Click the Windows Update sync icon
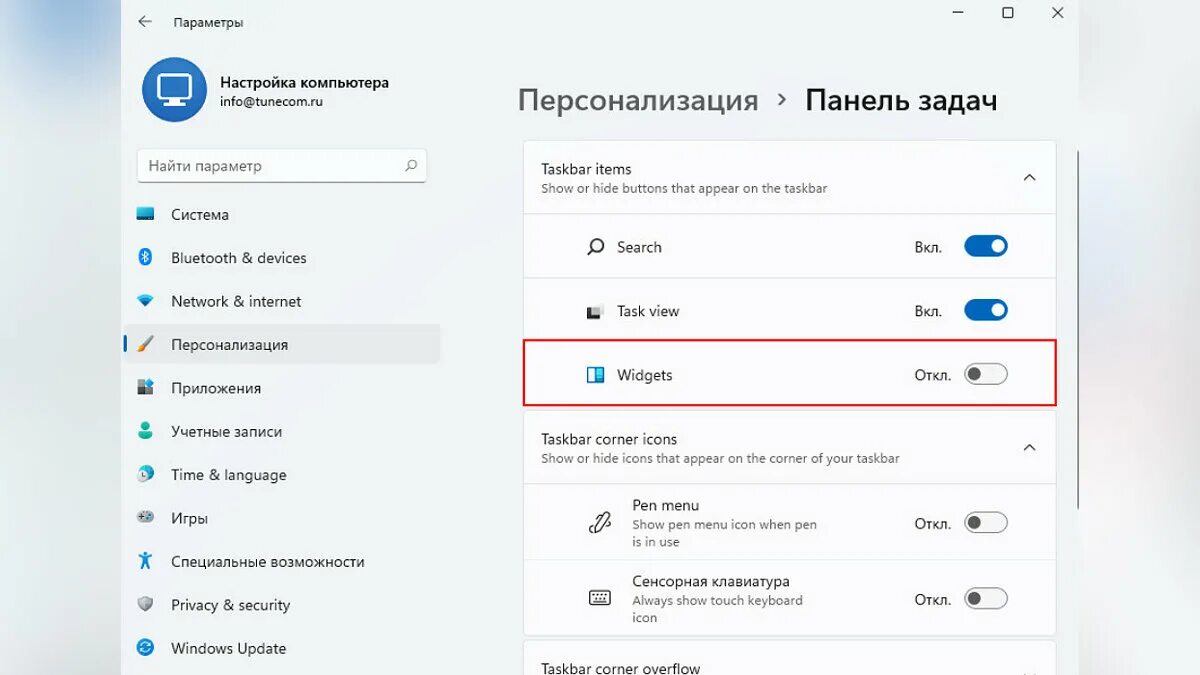 [145, 648]
